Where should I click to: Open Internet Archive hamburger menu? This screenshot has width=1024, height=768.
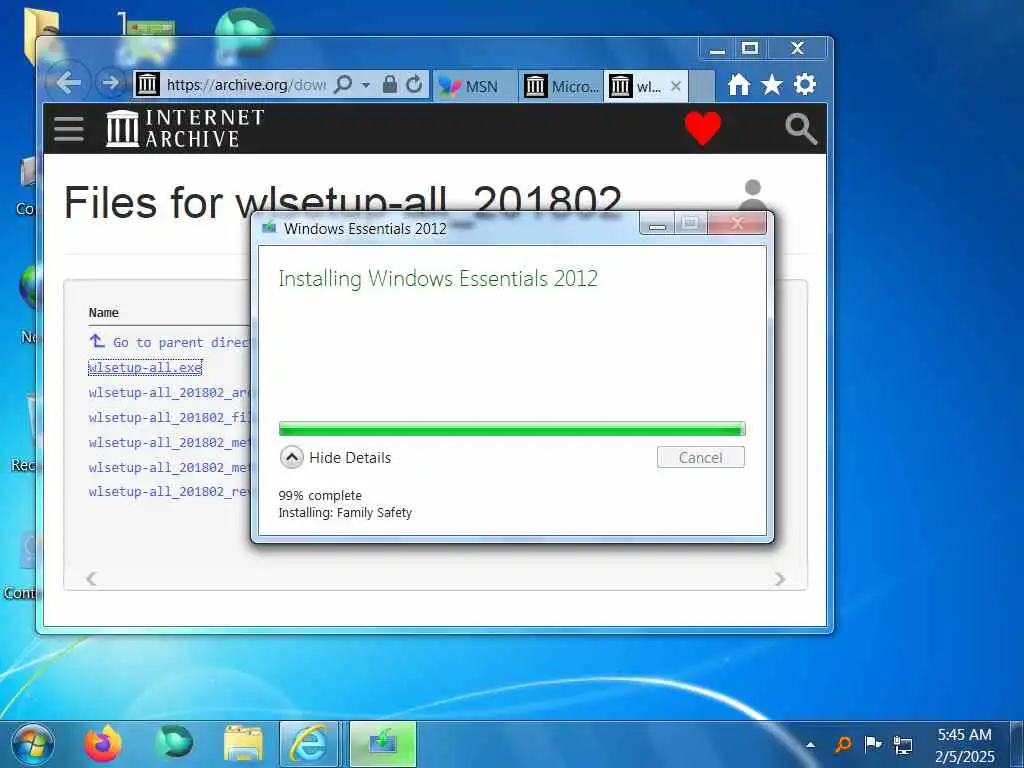[x=69, y=129]
